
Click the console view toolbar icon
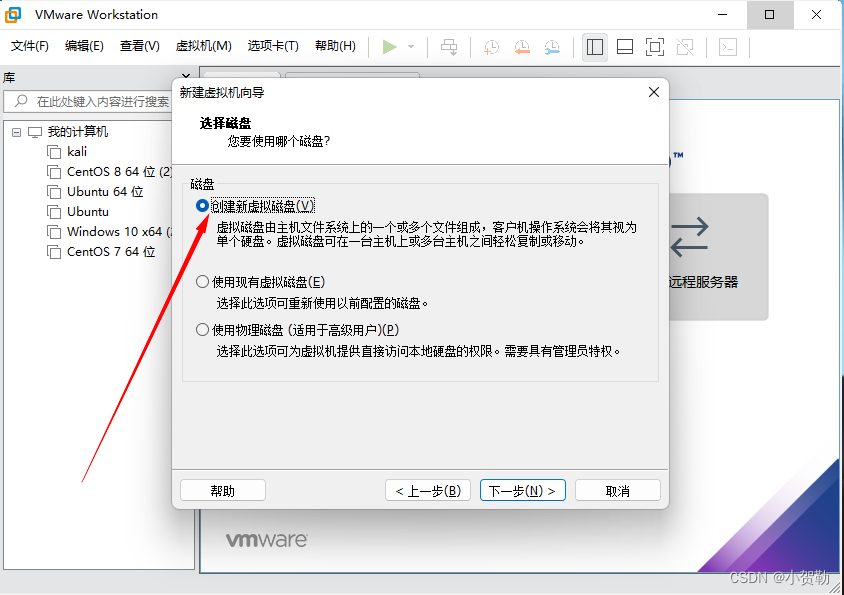(728, 47)
